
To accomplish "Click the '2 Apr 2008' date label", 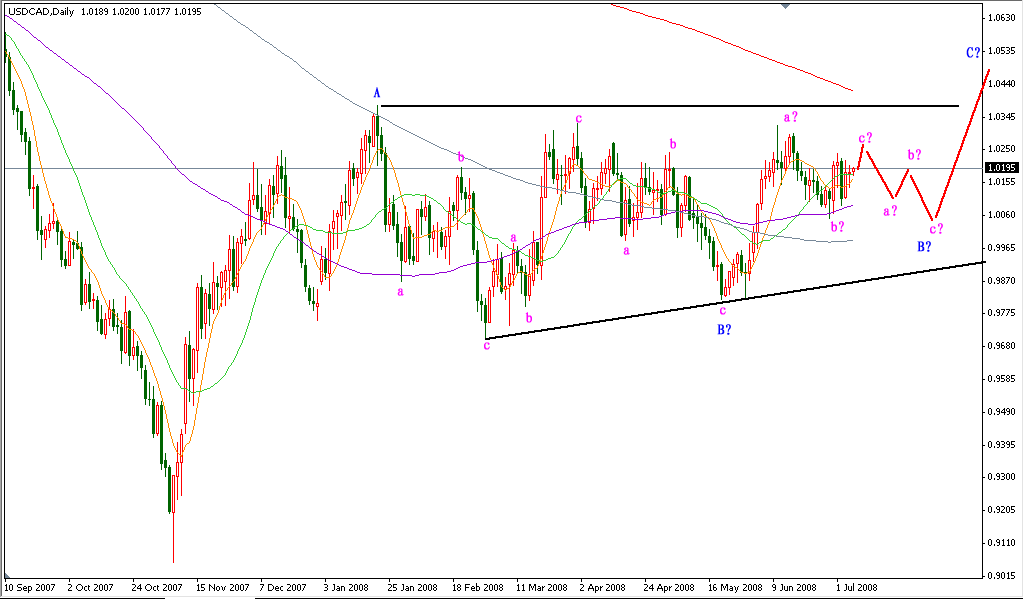I will pos(603,587).
